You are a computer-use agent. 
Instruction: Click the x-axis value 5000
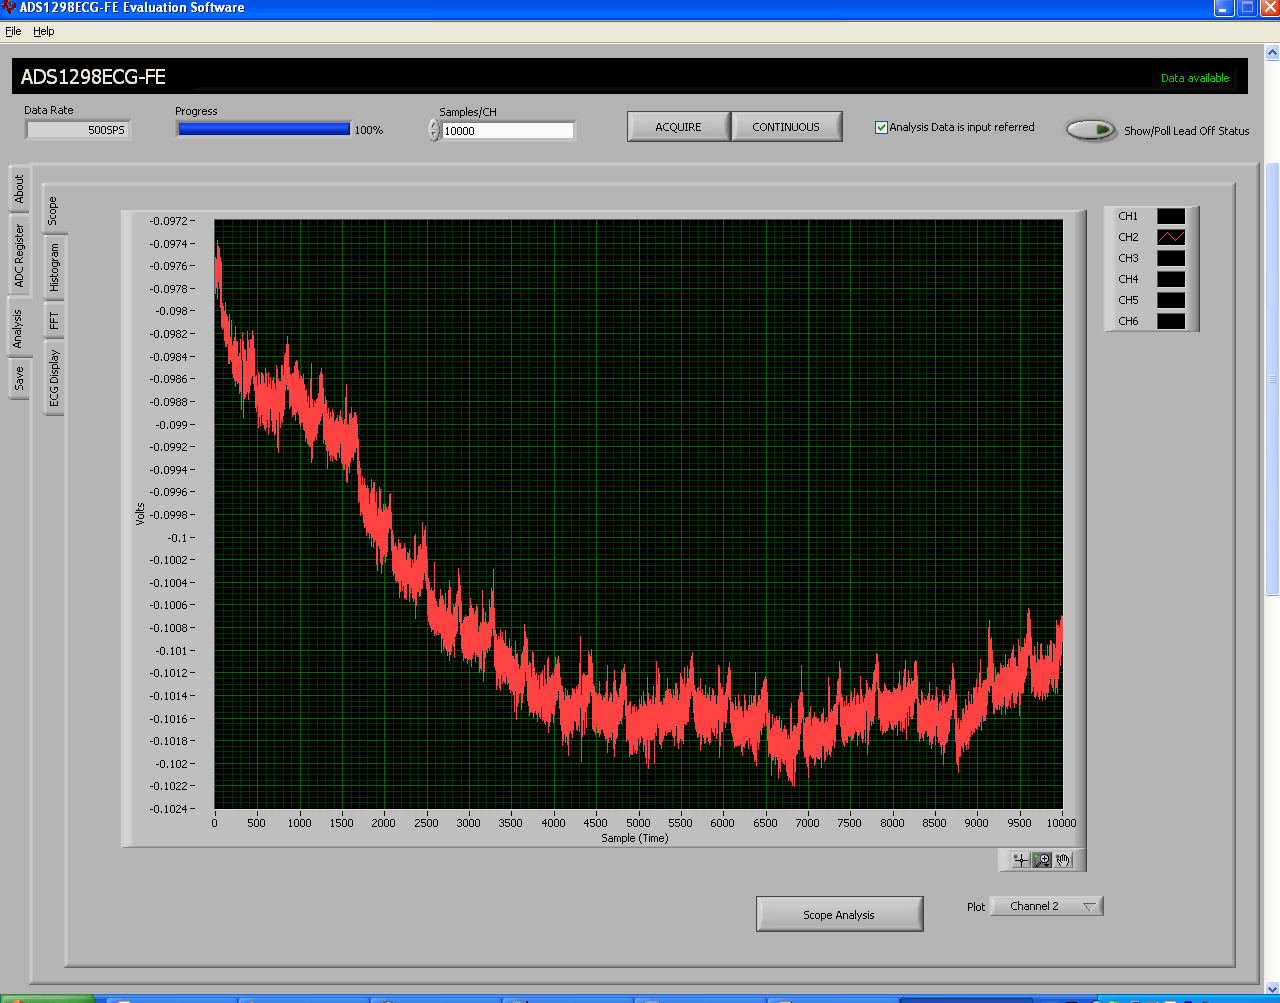pos(638,823)
